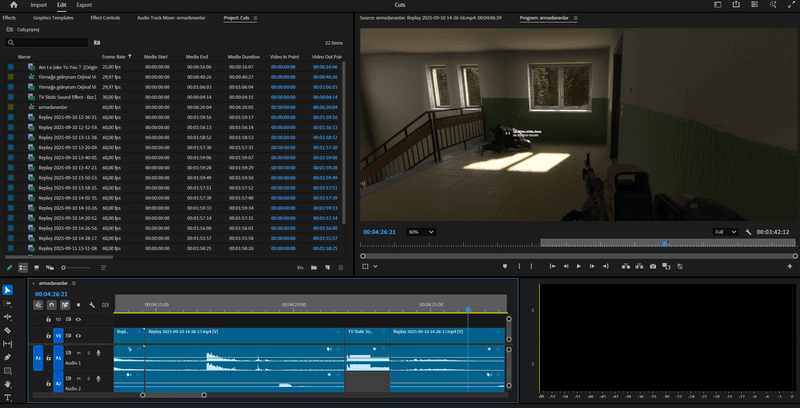800x408 pixels.
Task: Toggle A1 source patch button
Action: coord(38,358)
